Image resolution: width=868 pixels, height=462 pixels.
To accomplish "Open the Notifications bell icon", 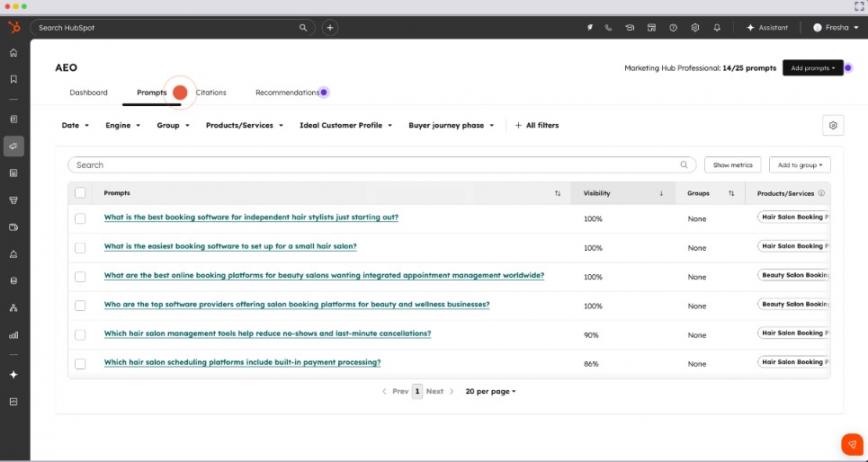I will [x=717, y=28].
